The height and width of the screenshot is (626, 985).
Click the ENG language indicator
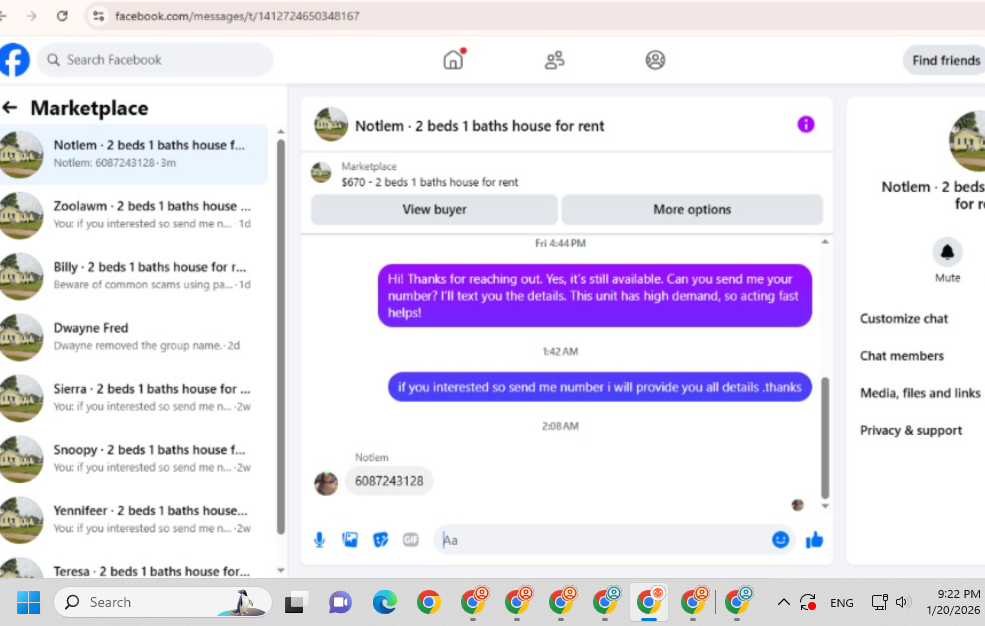click(841, 603)
